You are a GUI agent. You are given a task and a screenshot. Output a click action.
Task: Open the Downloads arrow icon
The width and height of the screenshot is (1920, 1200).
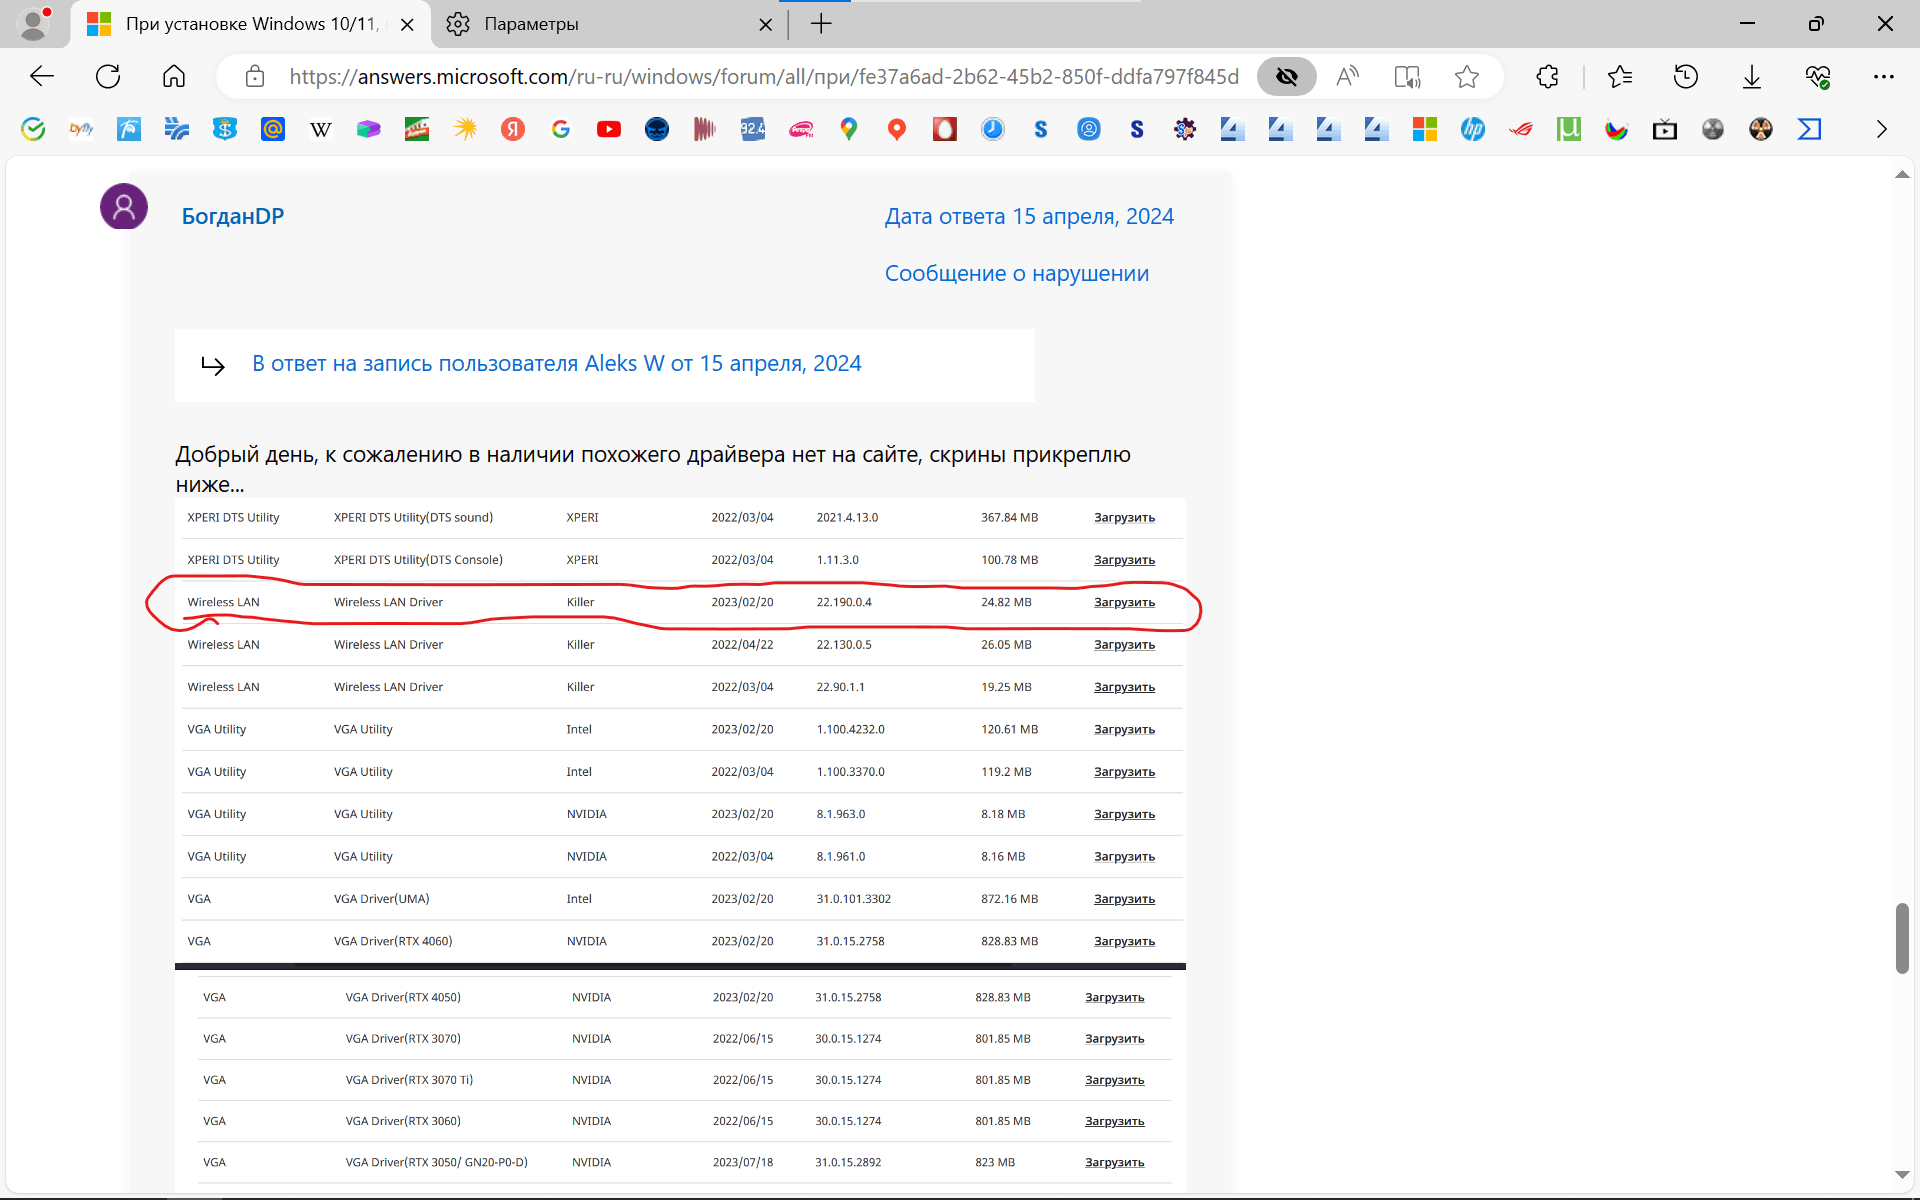1752,77
